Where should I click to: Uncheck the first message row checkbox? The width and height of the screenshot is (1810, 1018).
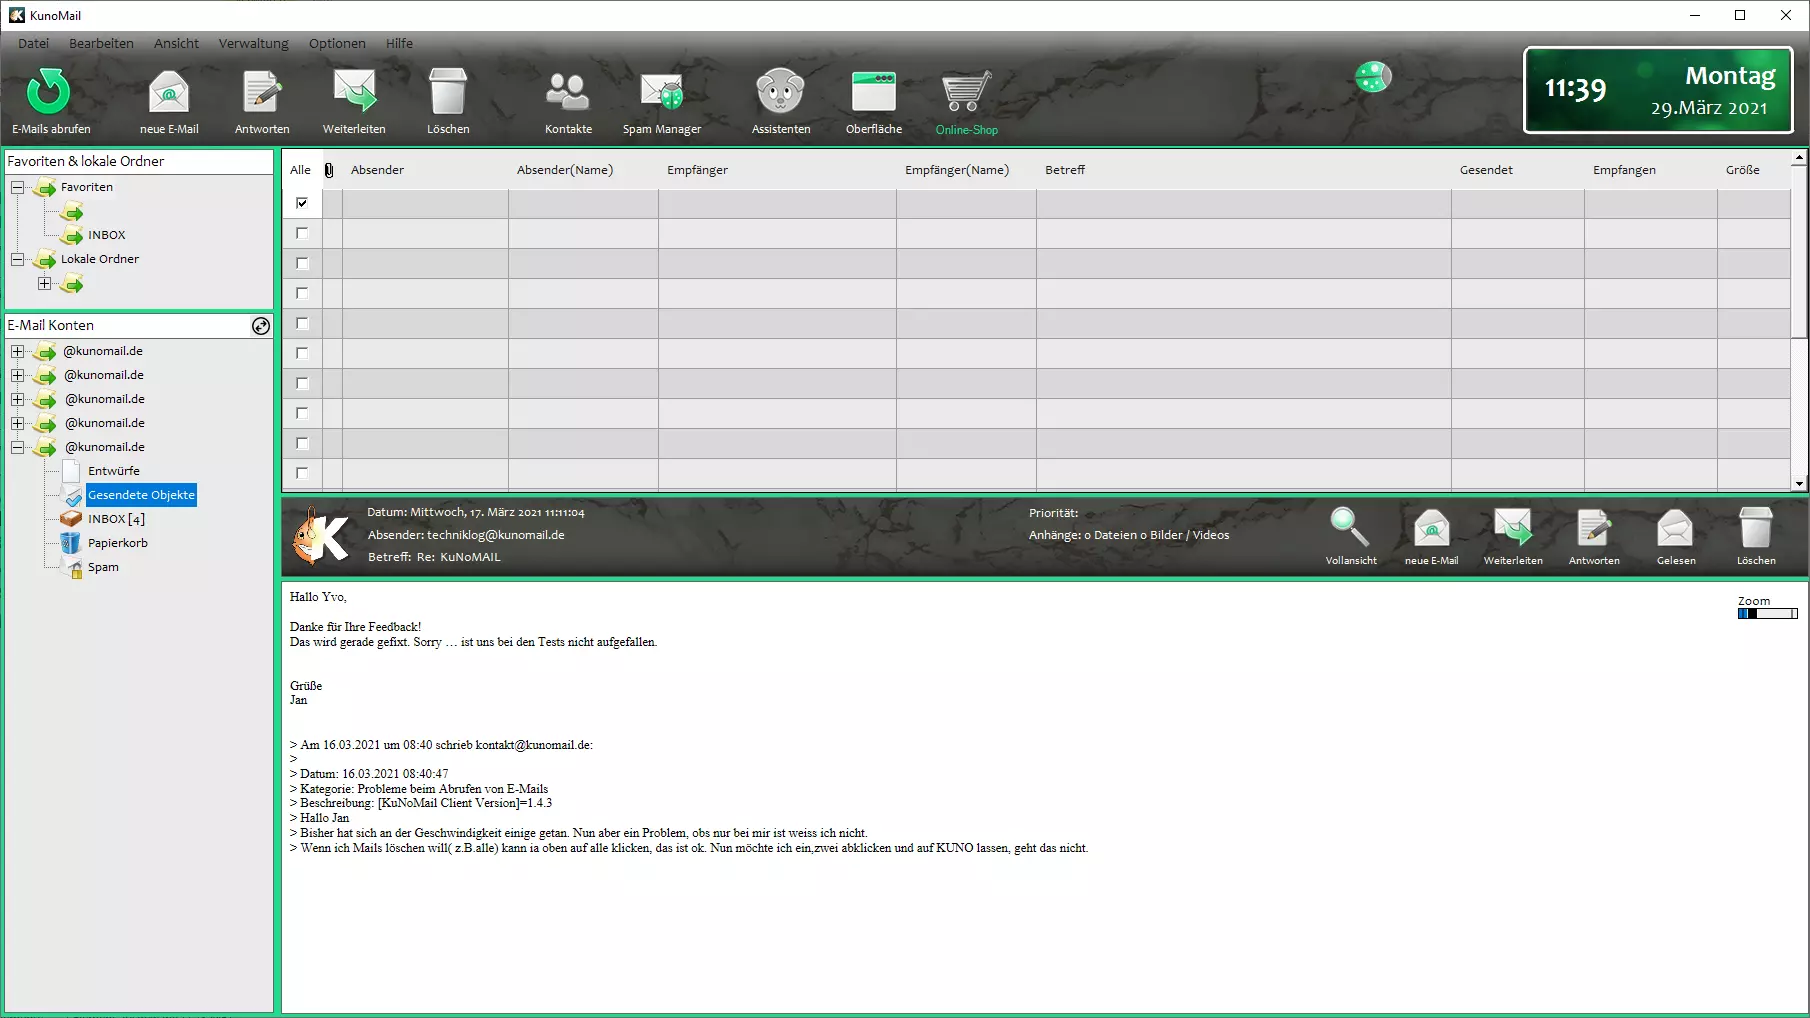302,203
